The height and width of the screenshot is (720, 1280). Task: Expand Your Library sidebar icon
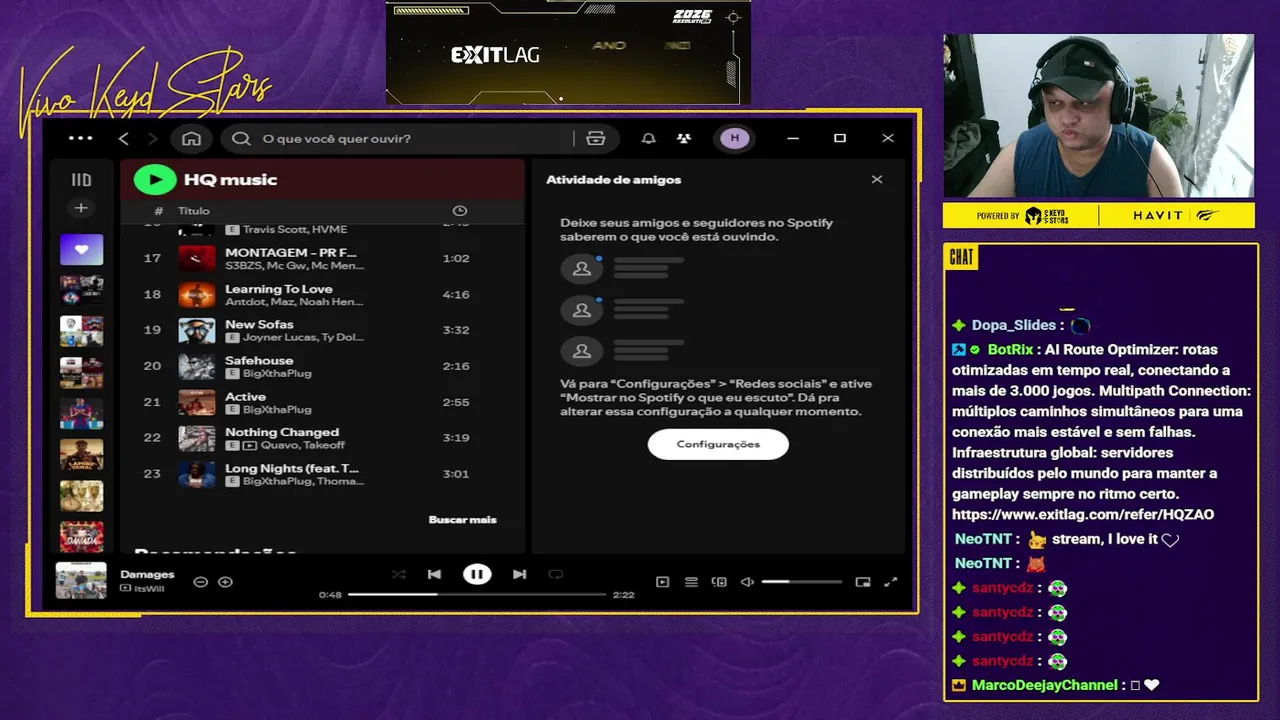click(81, 180)
